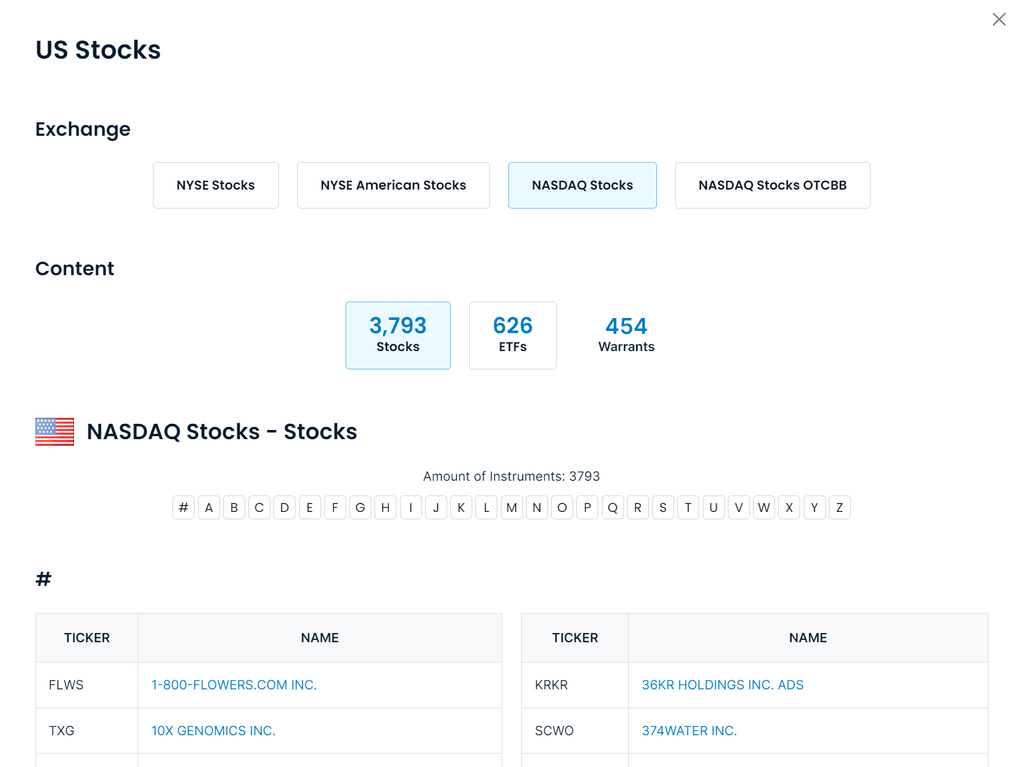This screenshot has width=1024, height=767.
Task: Click the left table TICKER header
Action: [87, 638]
